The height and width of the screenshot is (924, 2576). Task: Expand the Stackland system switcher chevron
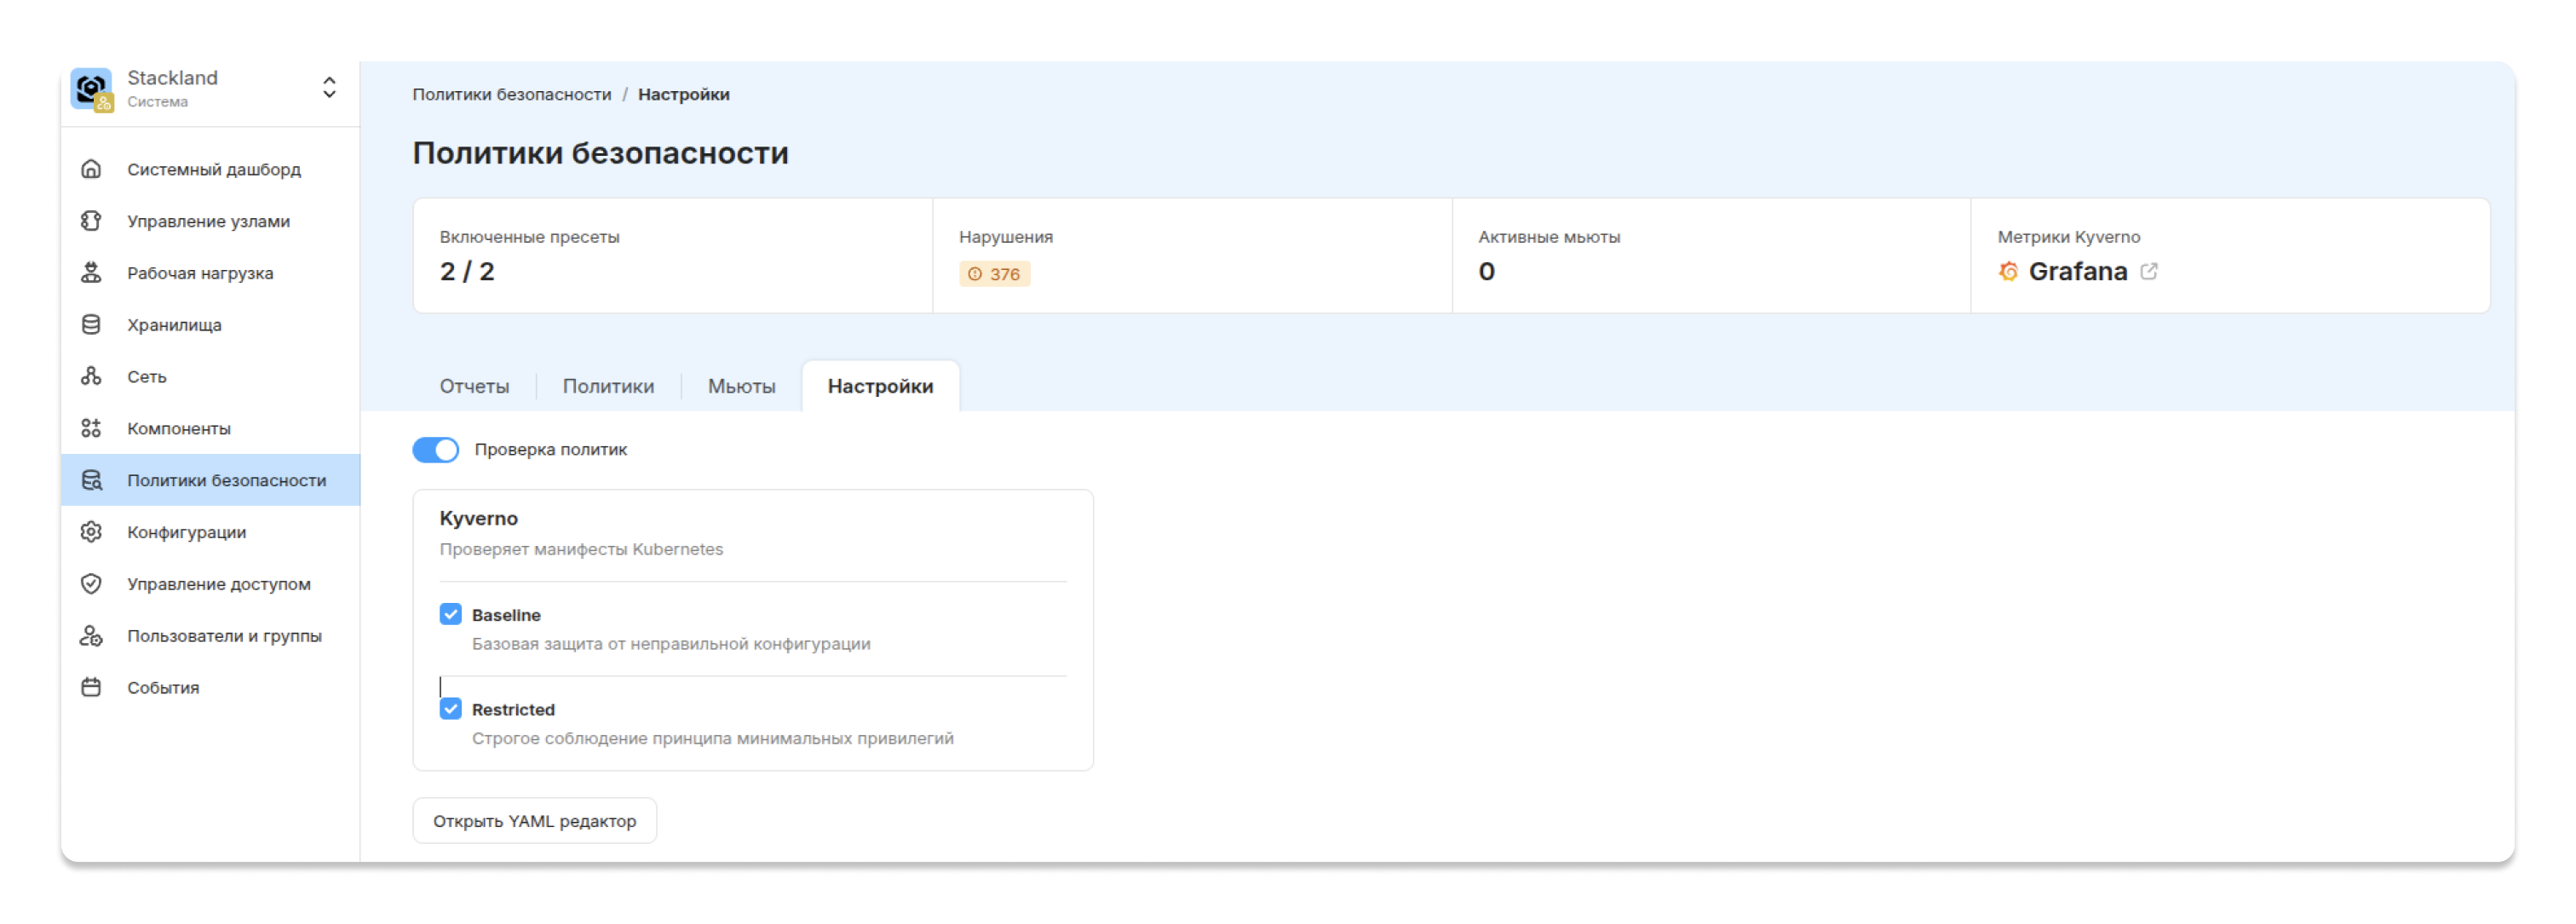click(329, 88)
